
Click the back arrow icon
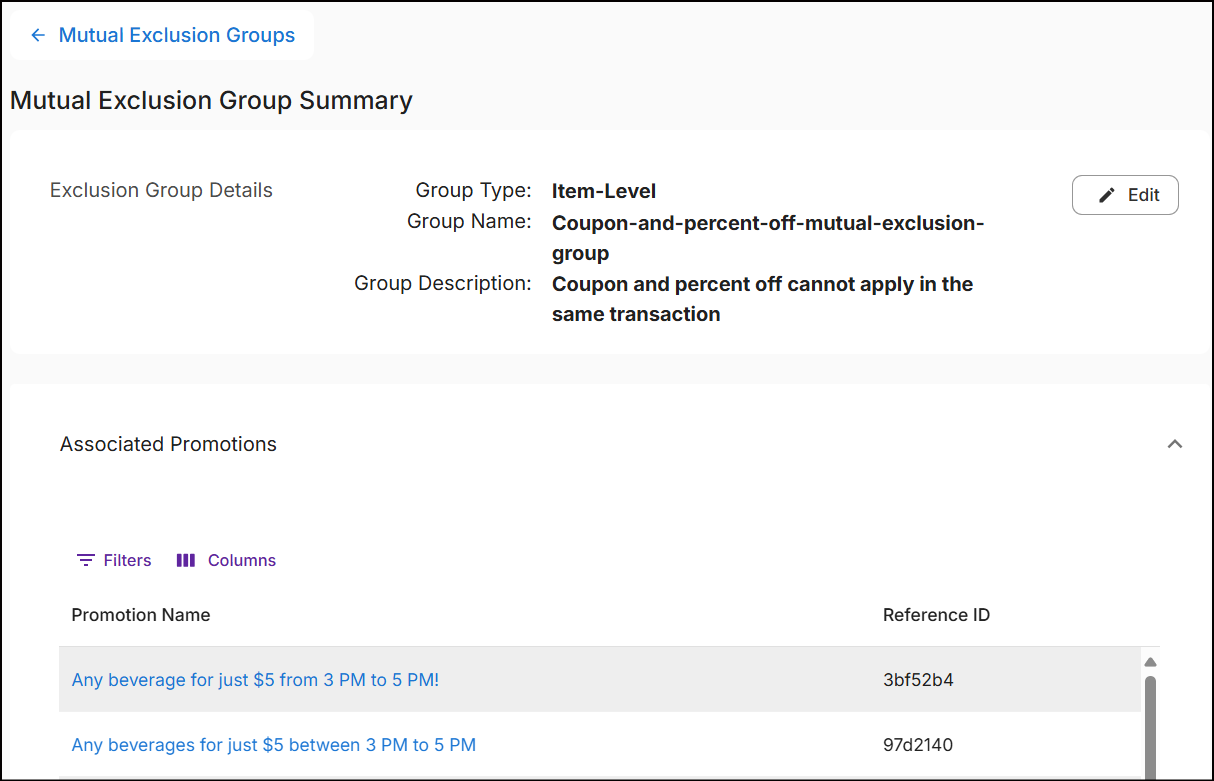(x=38, y=36)
